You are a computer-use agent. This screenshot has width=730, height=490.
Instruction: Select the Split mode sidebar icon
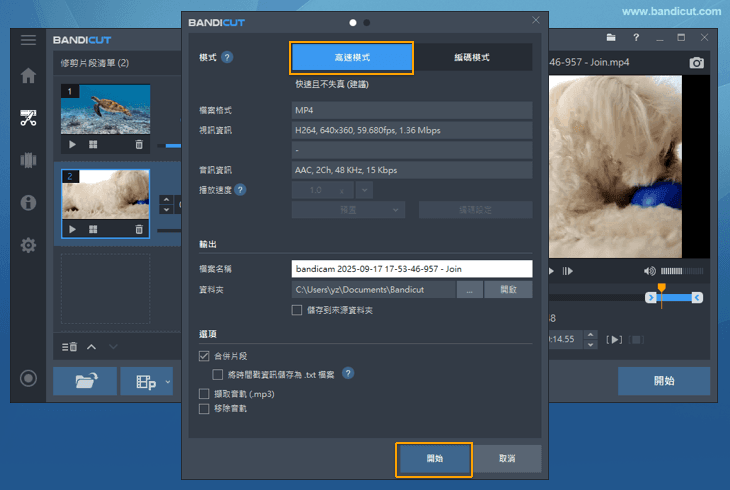click(x=28, y=160)
